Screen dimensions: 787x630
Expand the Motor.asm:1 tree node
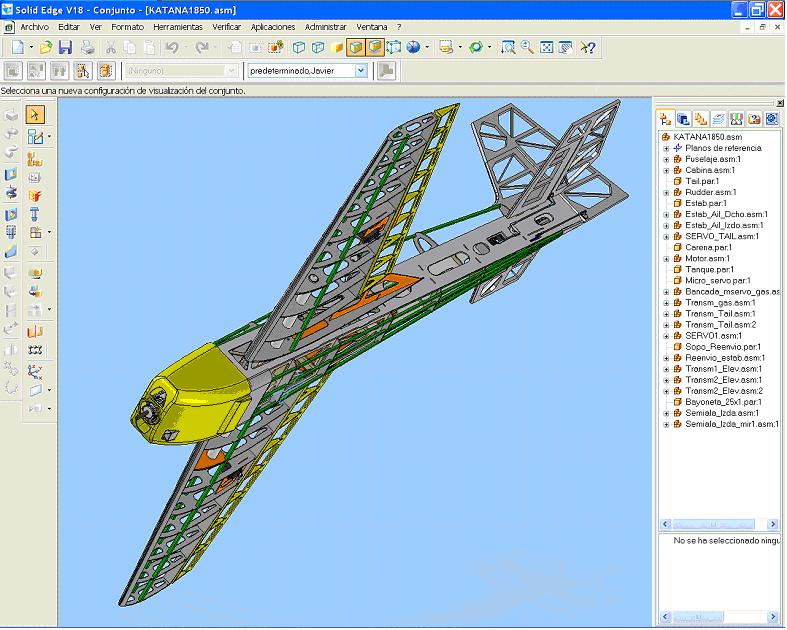coord(666,258)
